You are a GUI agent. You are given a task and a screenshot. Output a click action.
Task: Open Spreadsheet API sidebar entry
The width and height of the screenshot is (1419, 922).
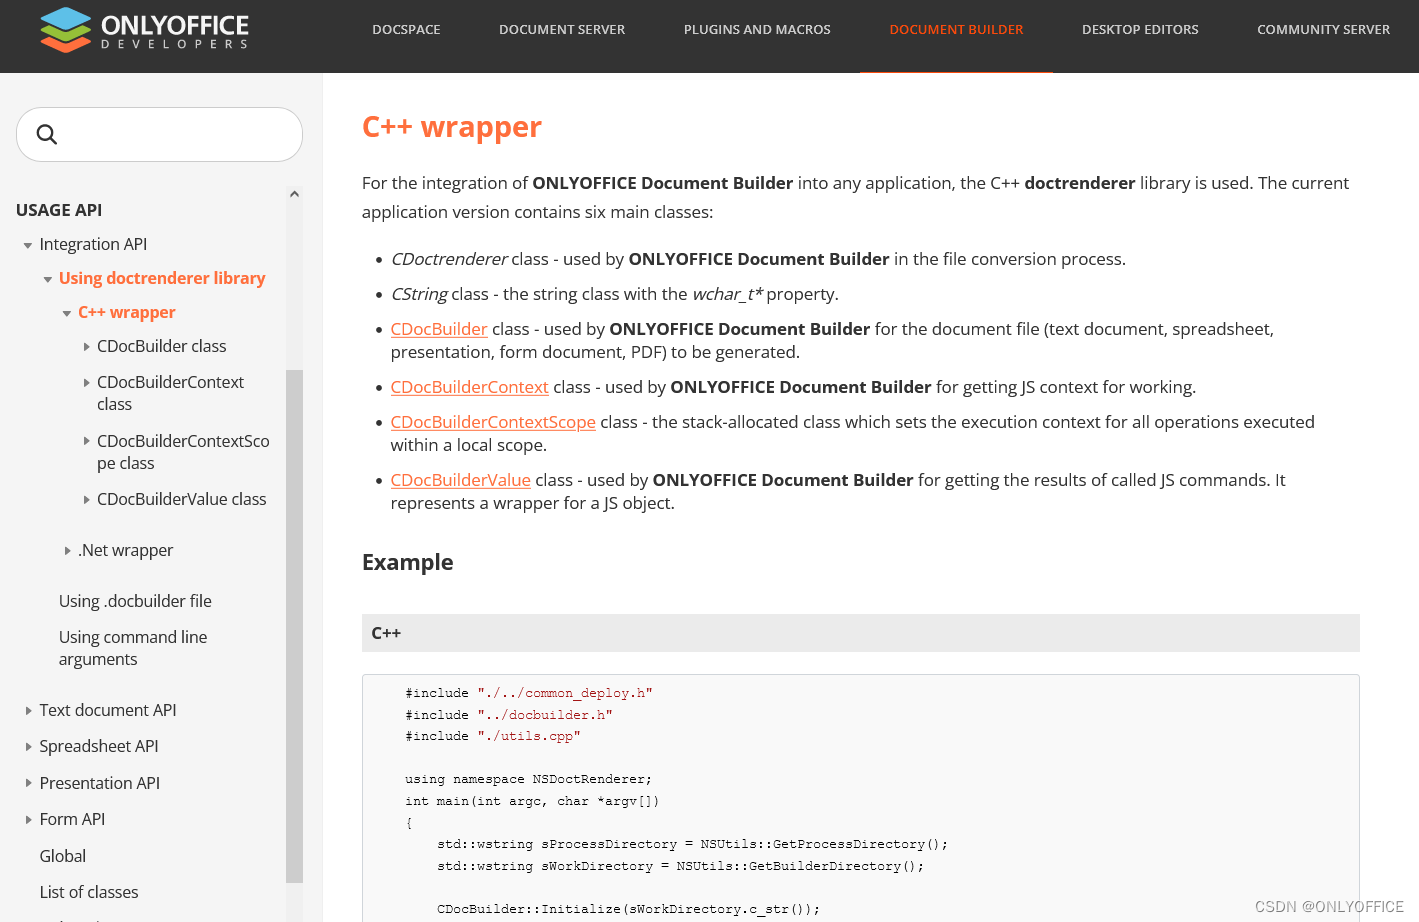coord(99,746)
